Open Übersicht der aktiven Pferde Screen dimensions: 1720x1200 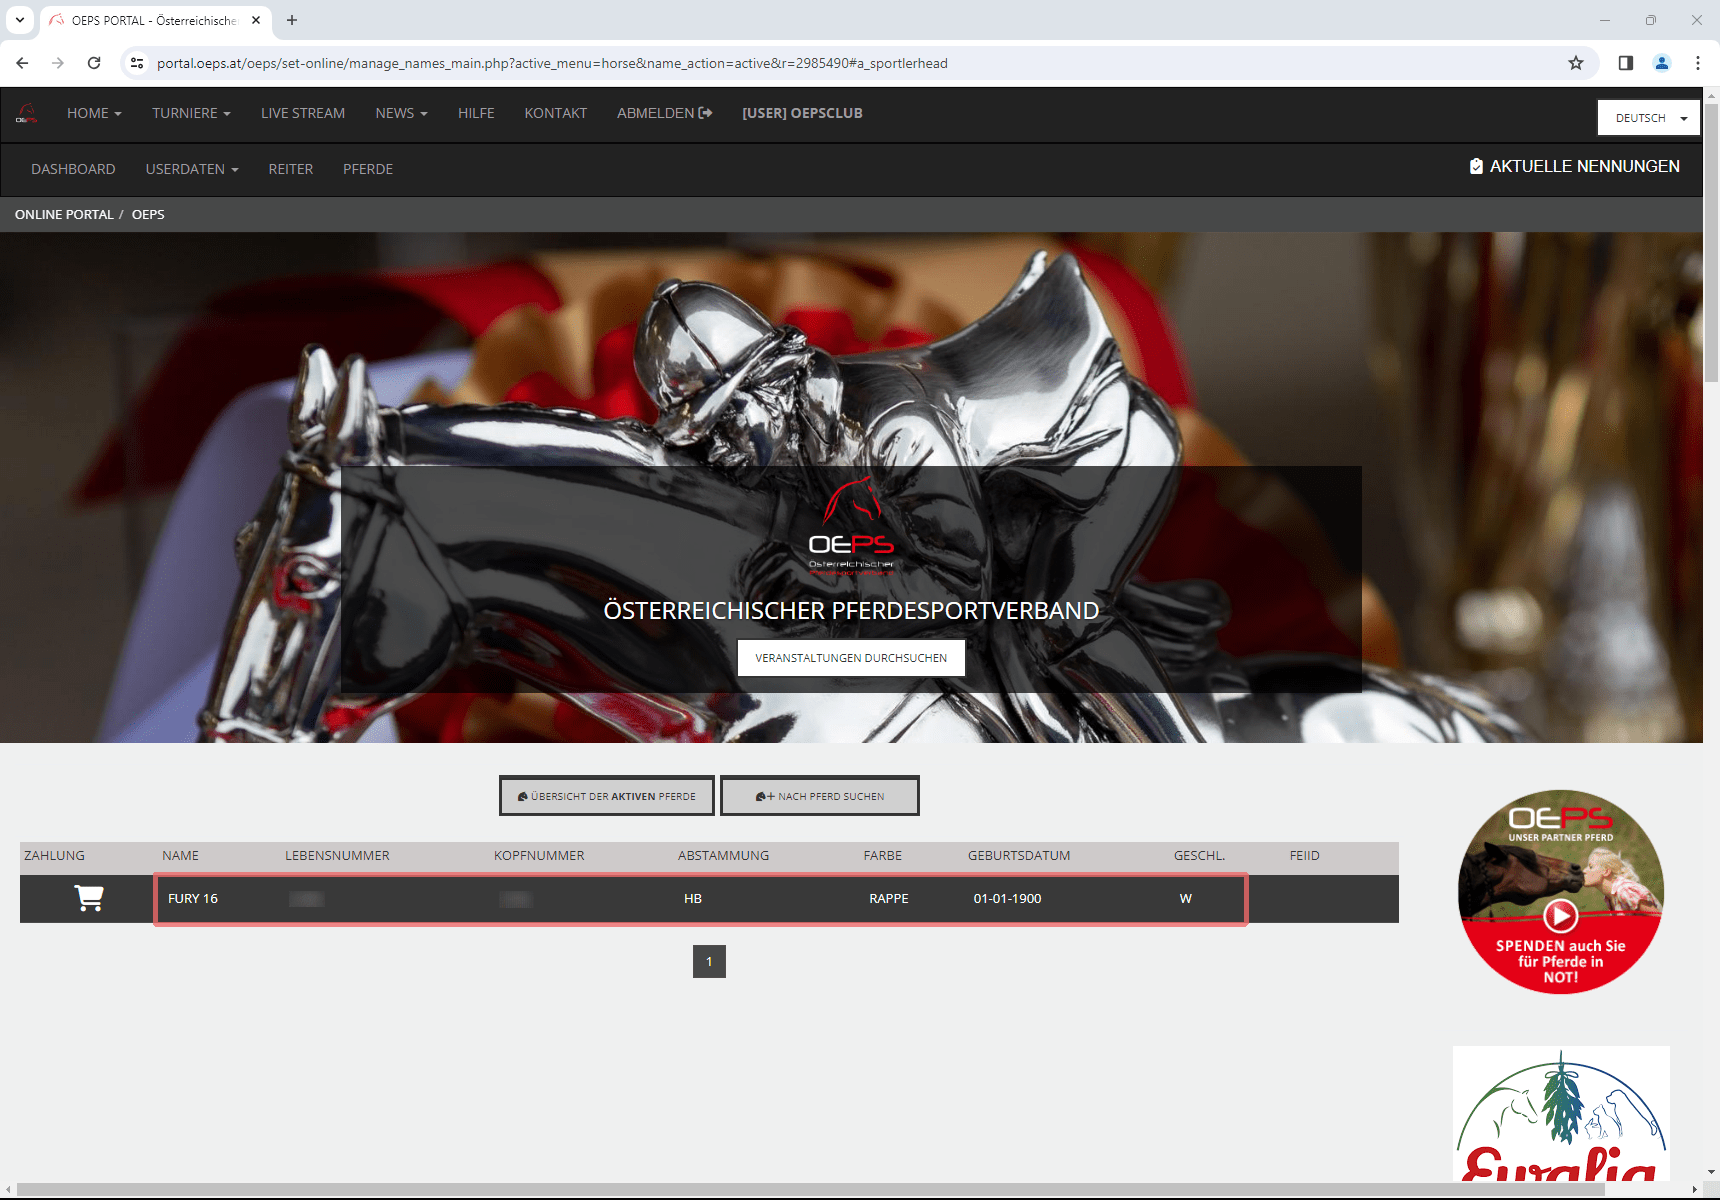click(607, 796)
